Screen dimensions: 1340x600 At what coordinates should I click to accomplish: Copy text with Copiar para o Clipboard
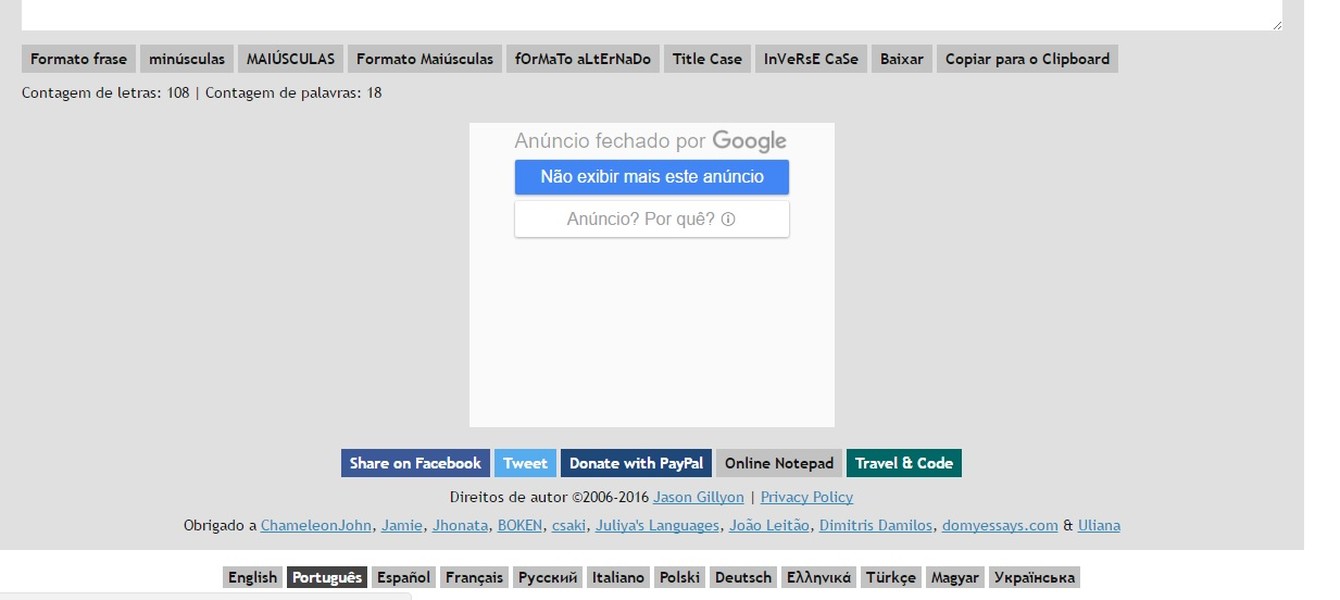point(1027,58)
